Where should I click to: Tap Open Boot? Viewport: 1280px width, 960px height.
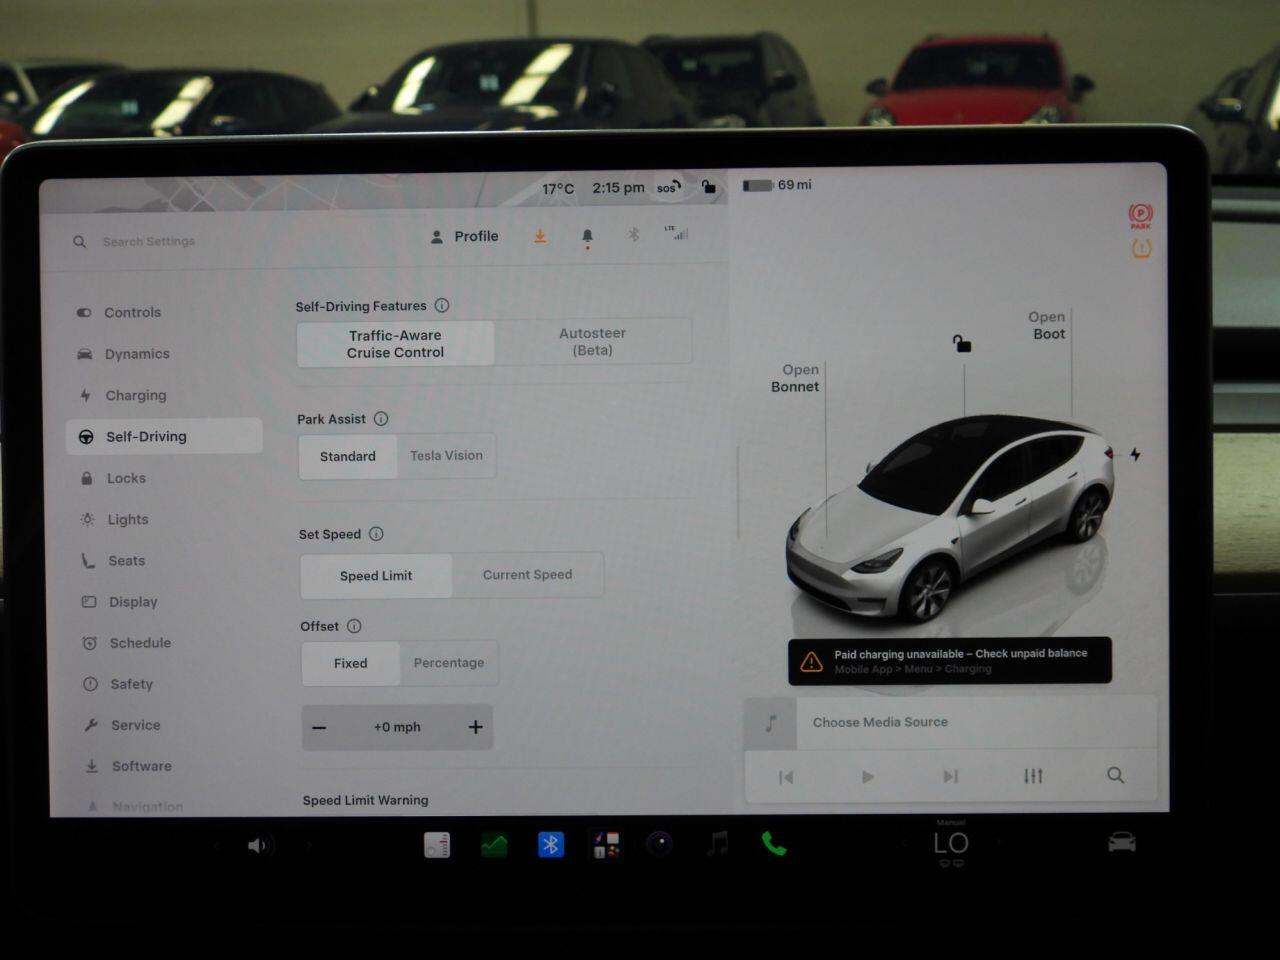(1047, 325)
